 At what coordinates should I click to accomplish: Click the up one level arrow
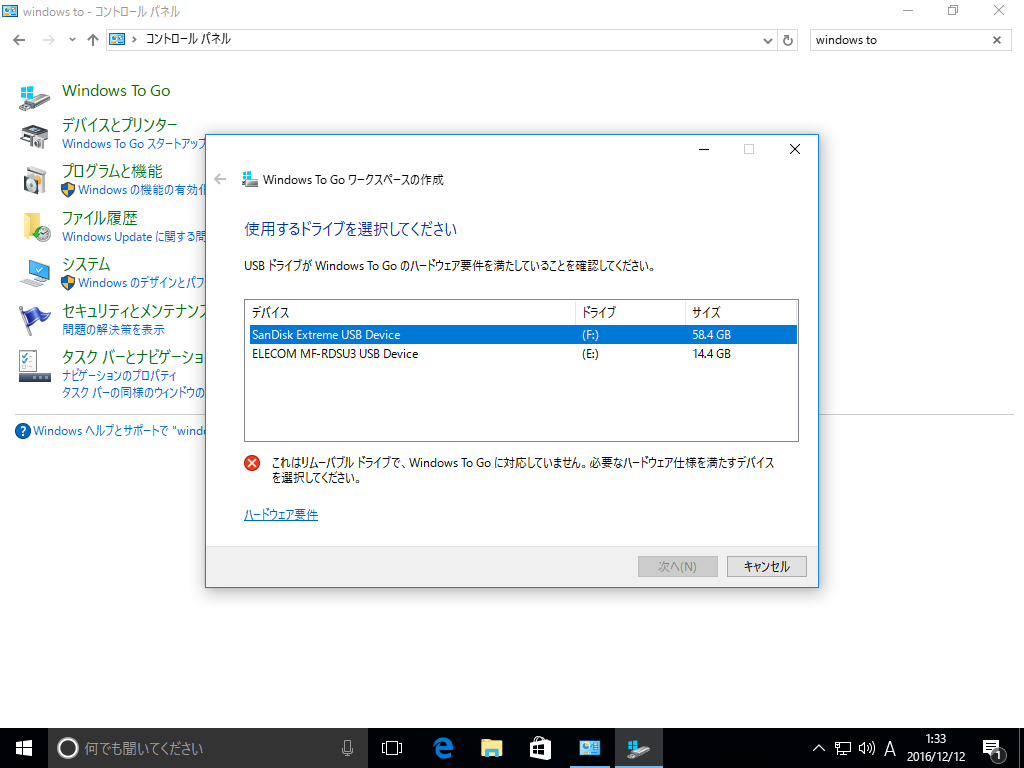pos(93,40)
